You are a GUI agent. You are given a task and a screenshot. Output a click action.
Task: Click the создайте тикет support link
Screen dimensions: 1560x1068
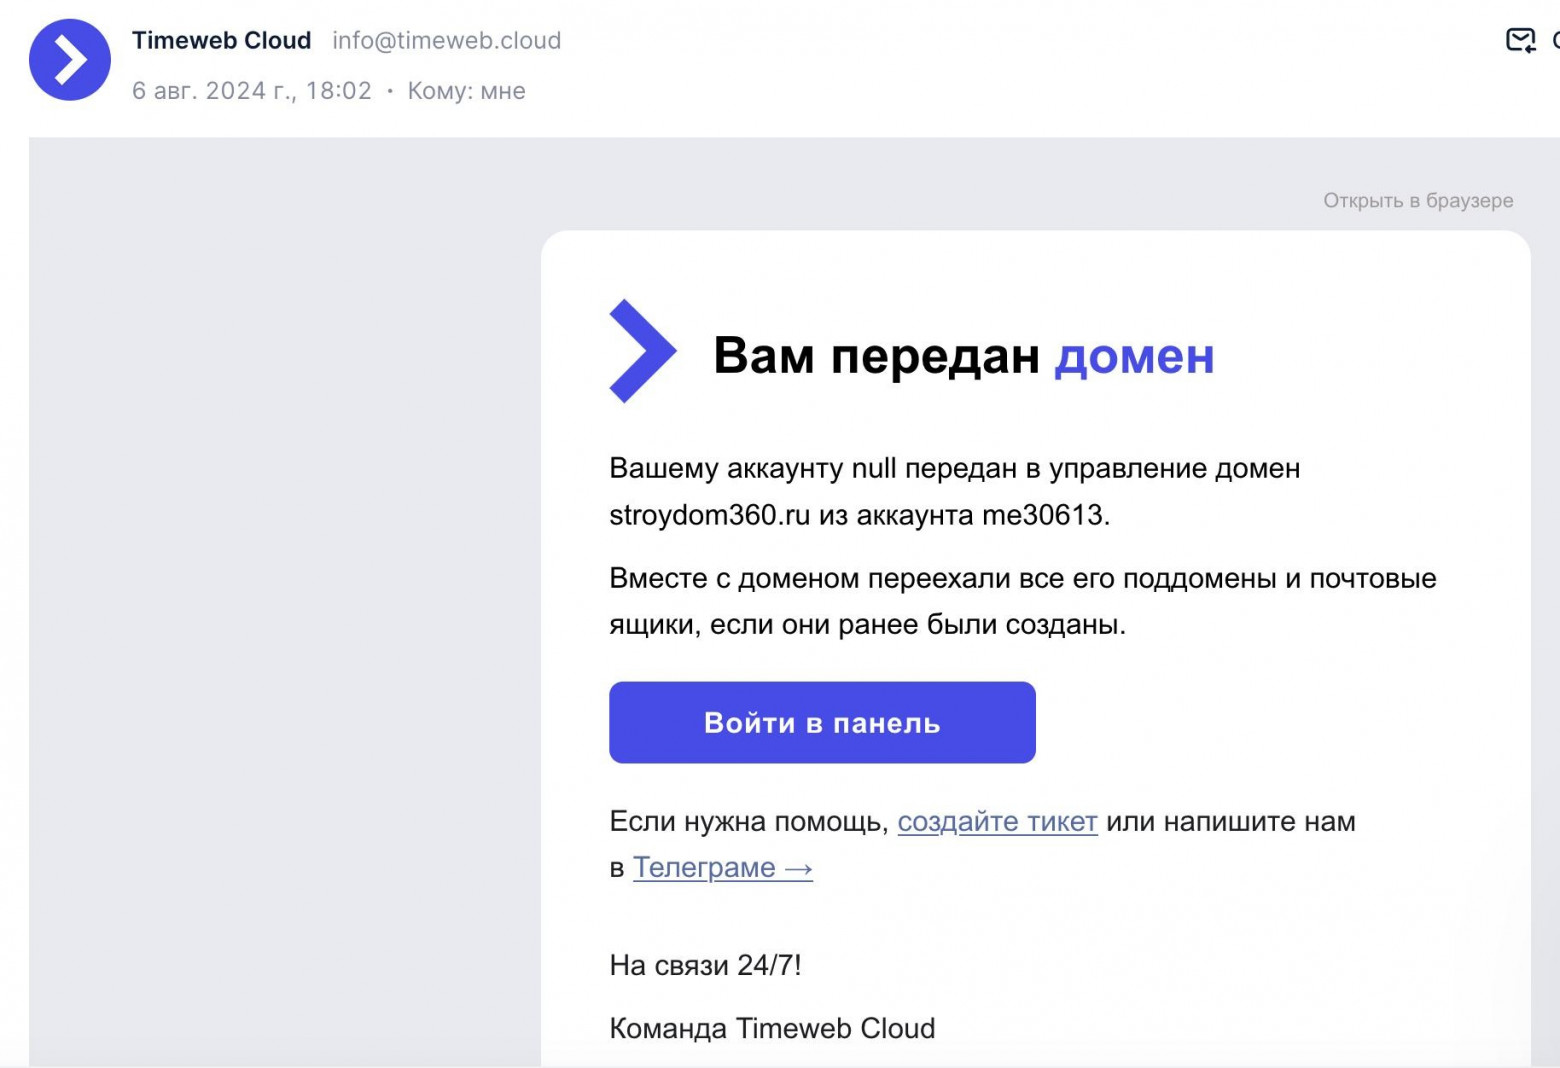click(998, 821)
